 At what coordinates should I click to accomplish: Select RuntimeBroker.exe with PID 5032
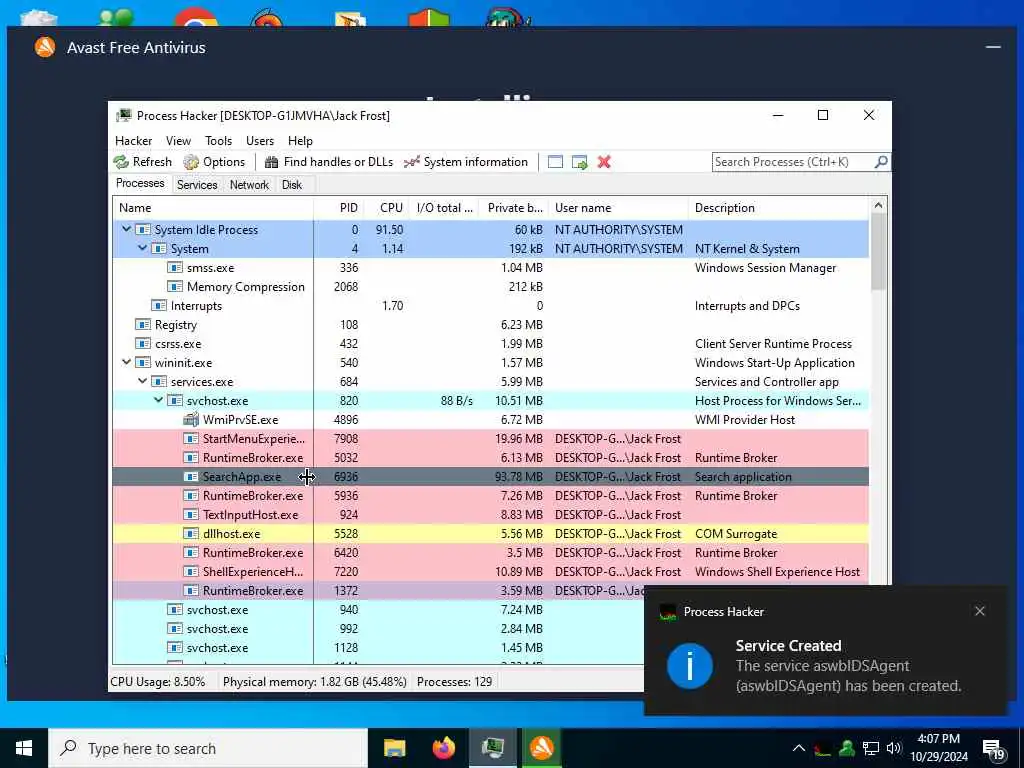click(490, 458)
